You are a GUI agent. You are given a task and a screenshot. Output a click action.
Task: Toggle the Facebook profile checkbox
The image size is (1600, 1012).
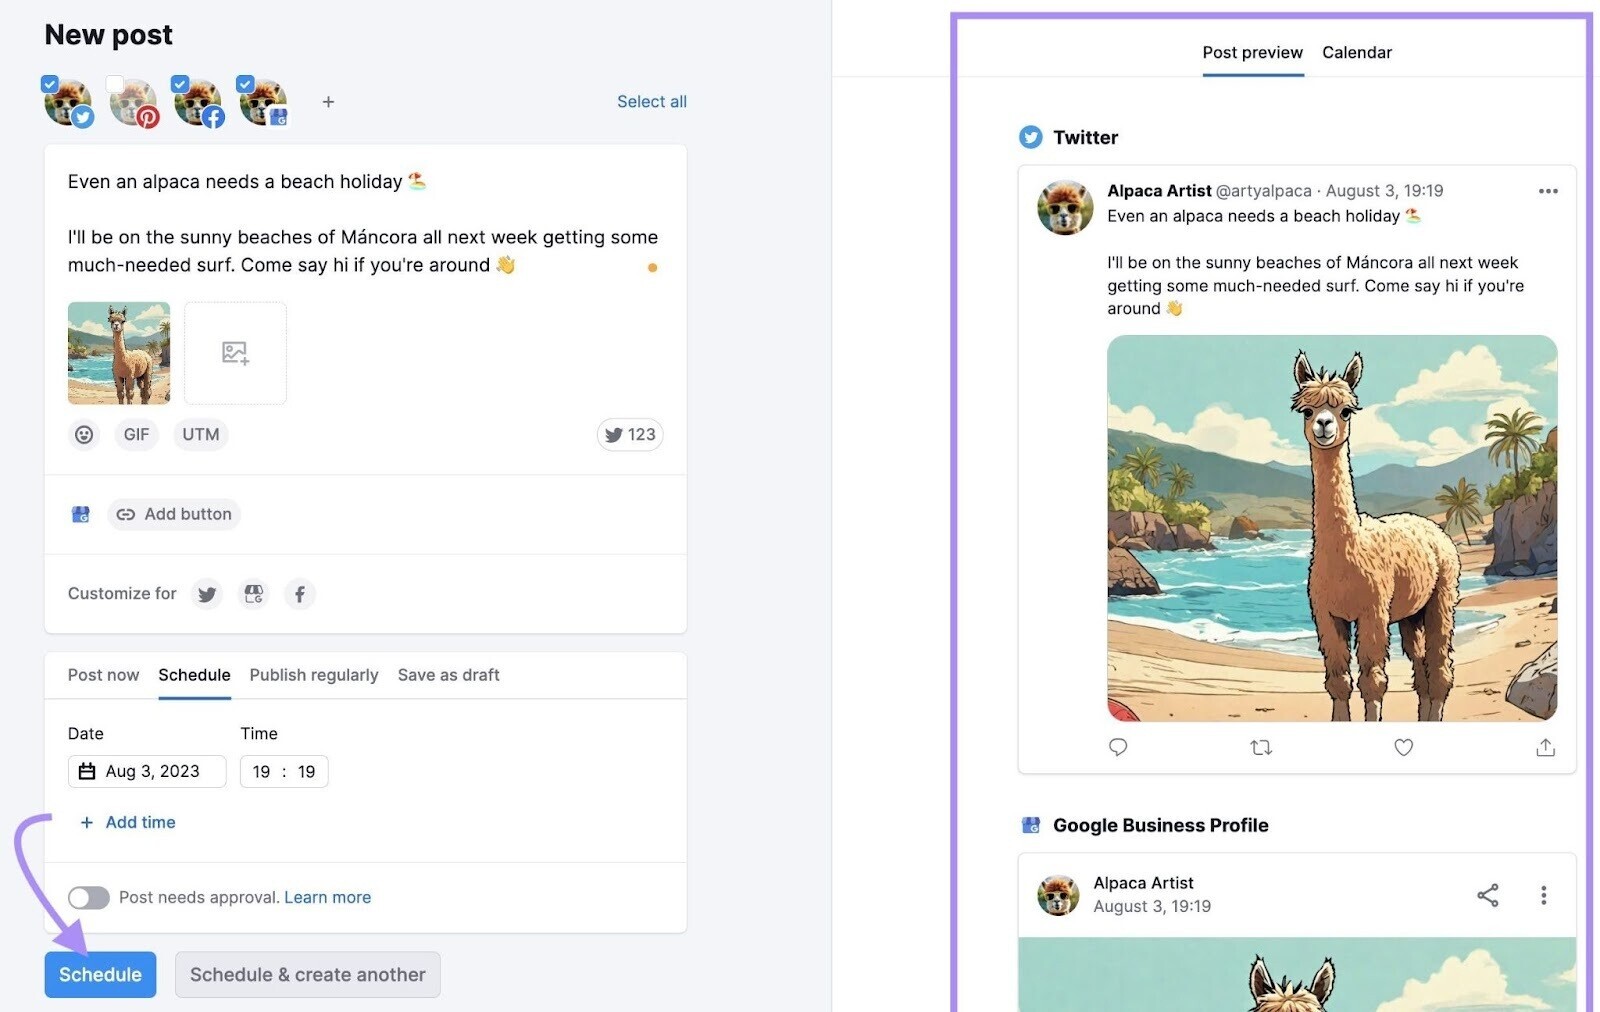click(180, 84)
